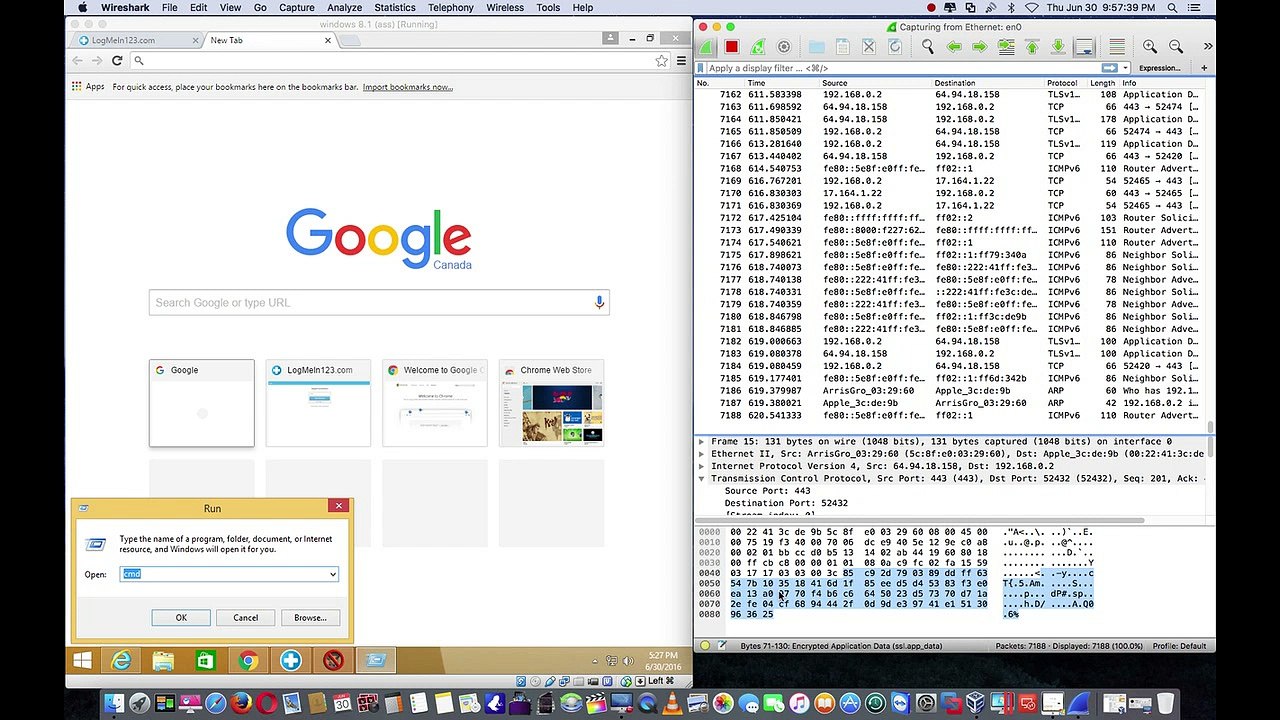
Task: Reload the capture file in Wireshark
Action: tap(894, 47)
